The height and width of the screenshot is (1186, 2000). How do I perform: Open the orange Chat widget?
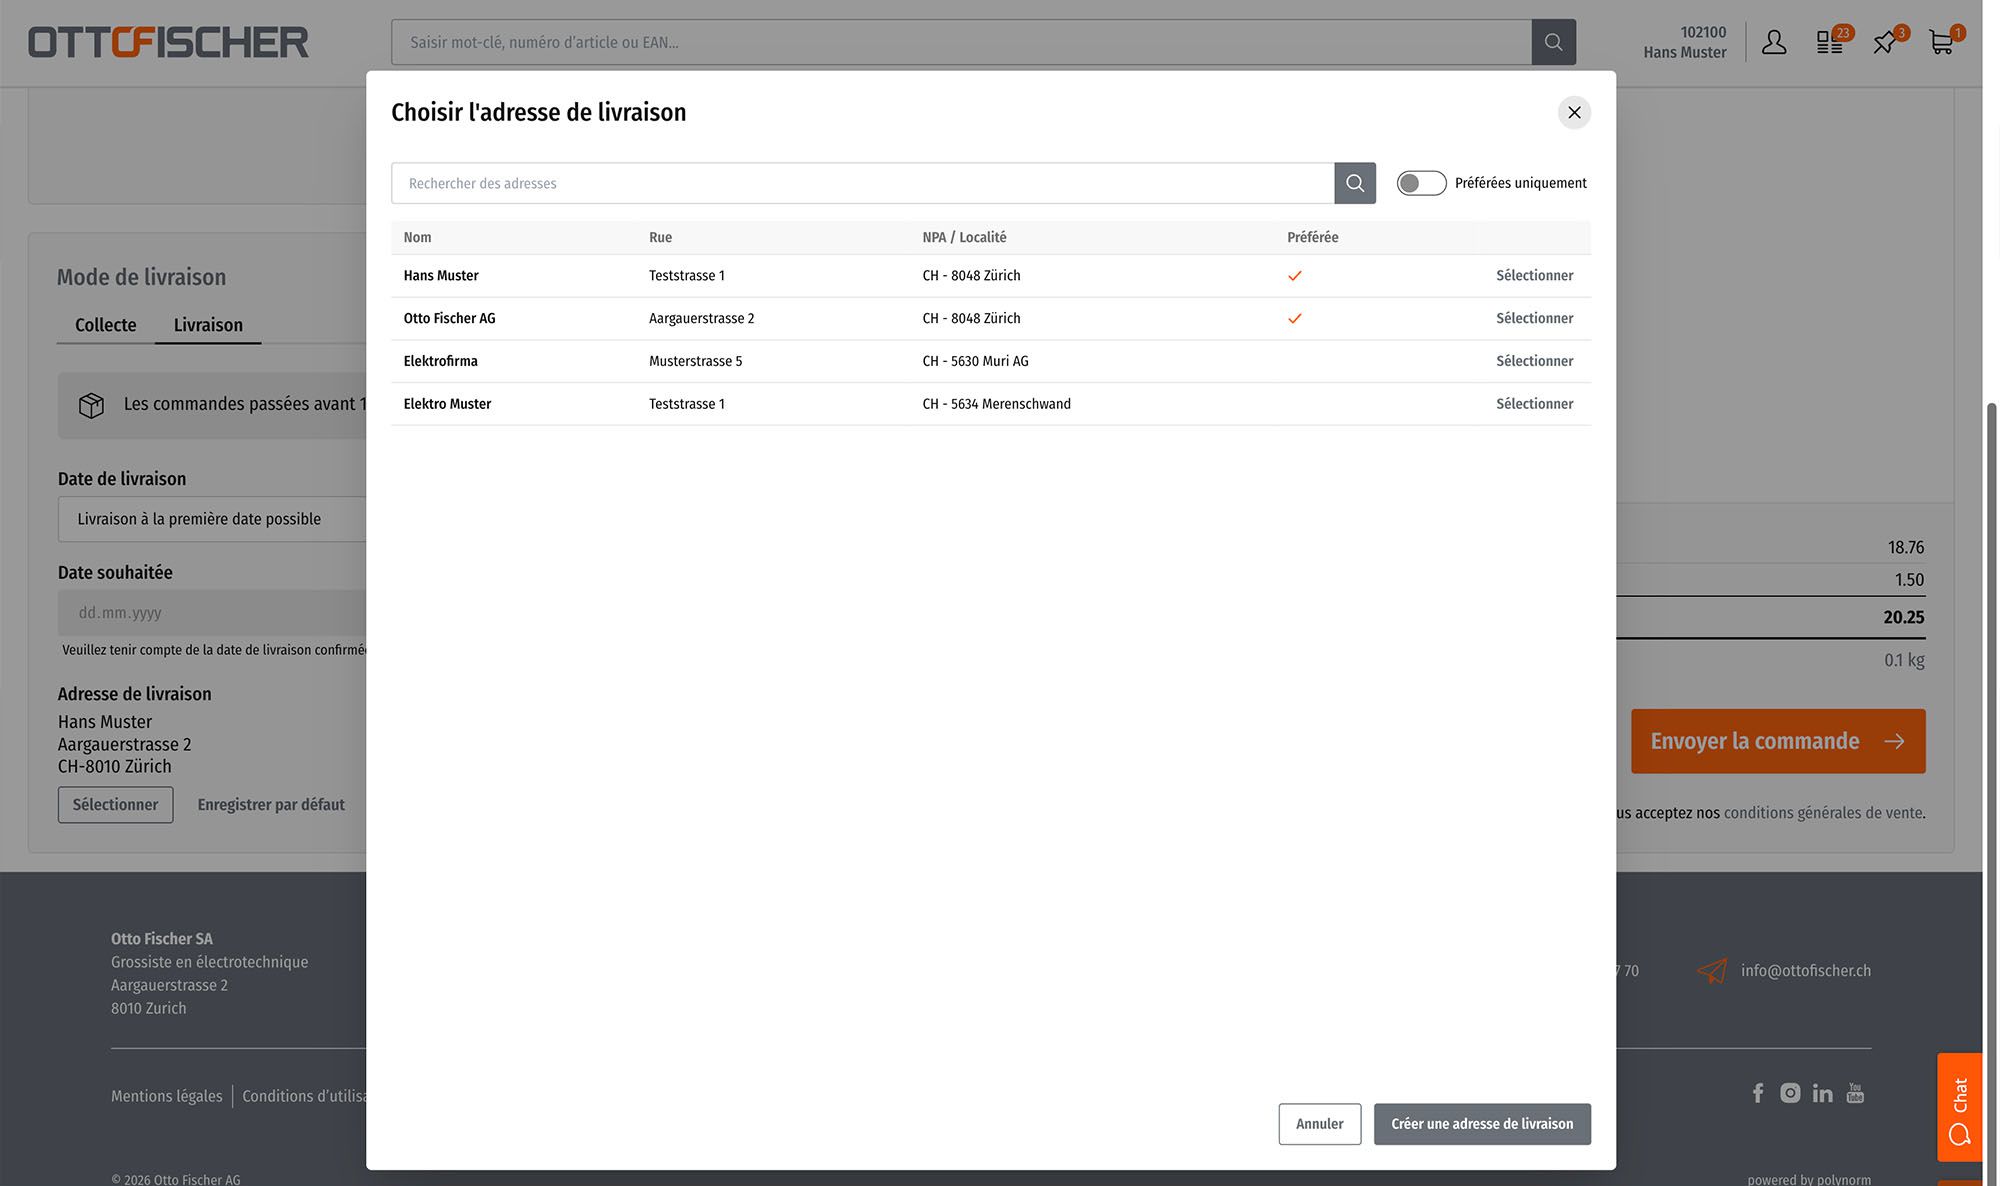[x=1959, y=1107]
